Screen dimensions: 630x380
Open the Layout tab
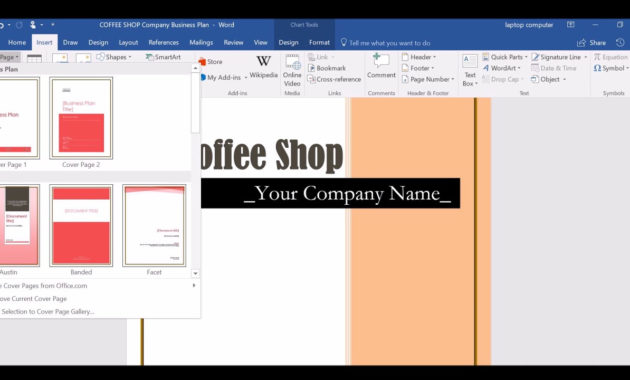click(128, 42)
